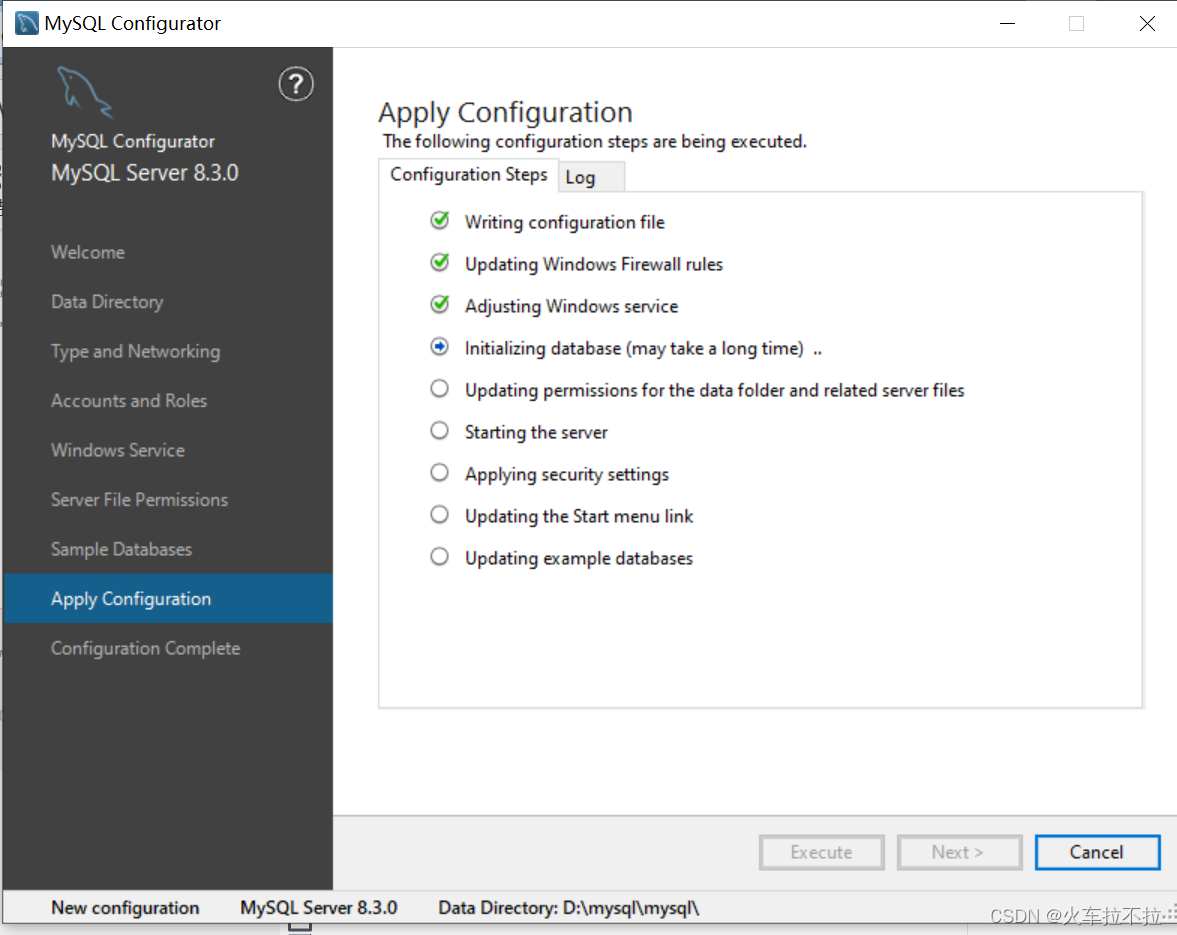Click the 'Updating Windows Firewall rules' step text
Image resolution: width=1177 pixels, height=935 pixels.
594,264
